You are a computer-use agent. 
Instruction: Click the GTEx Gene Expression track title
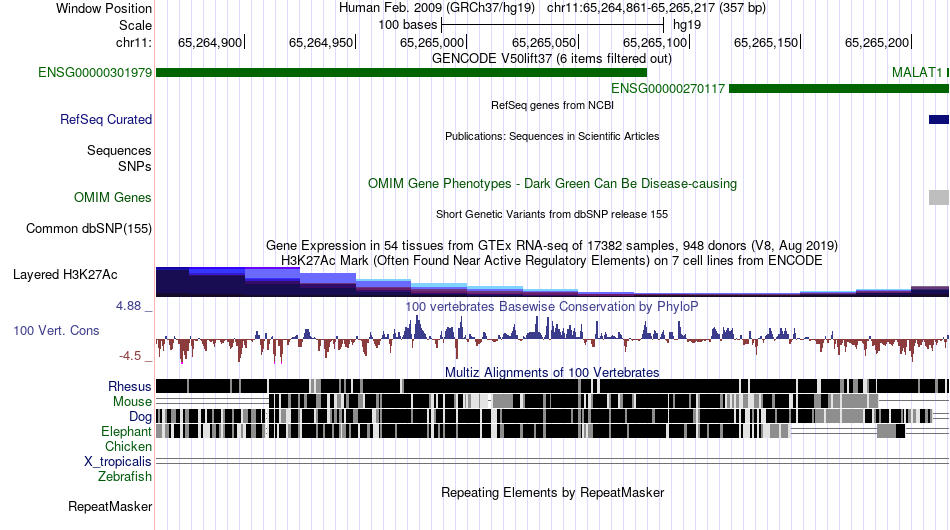tap(552, 246)
